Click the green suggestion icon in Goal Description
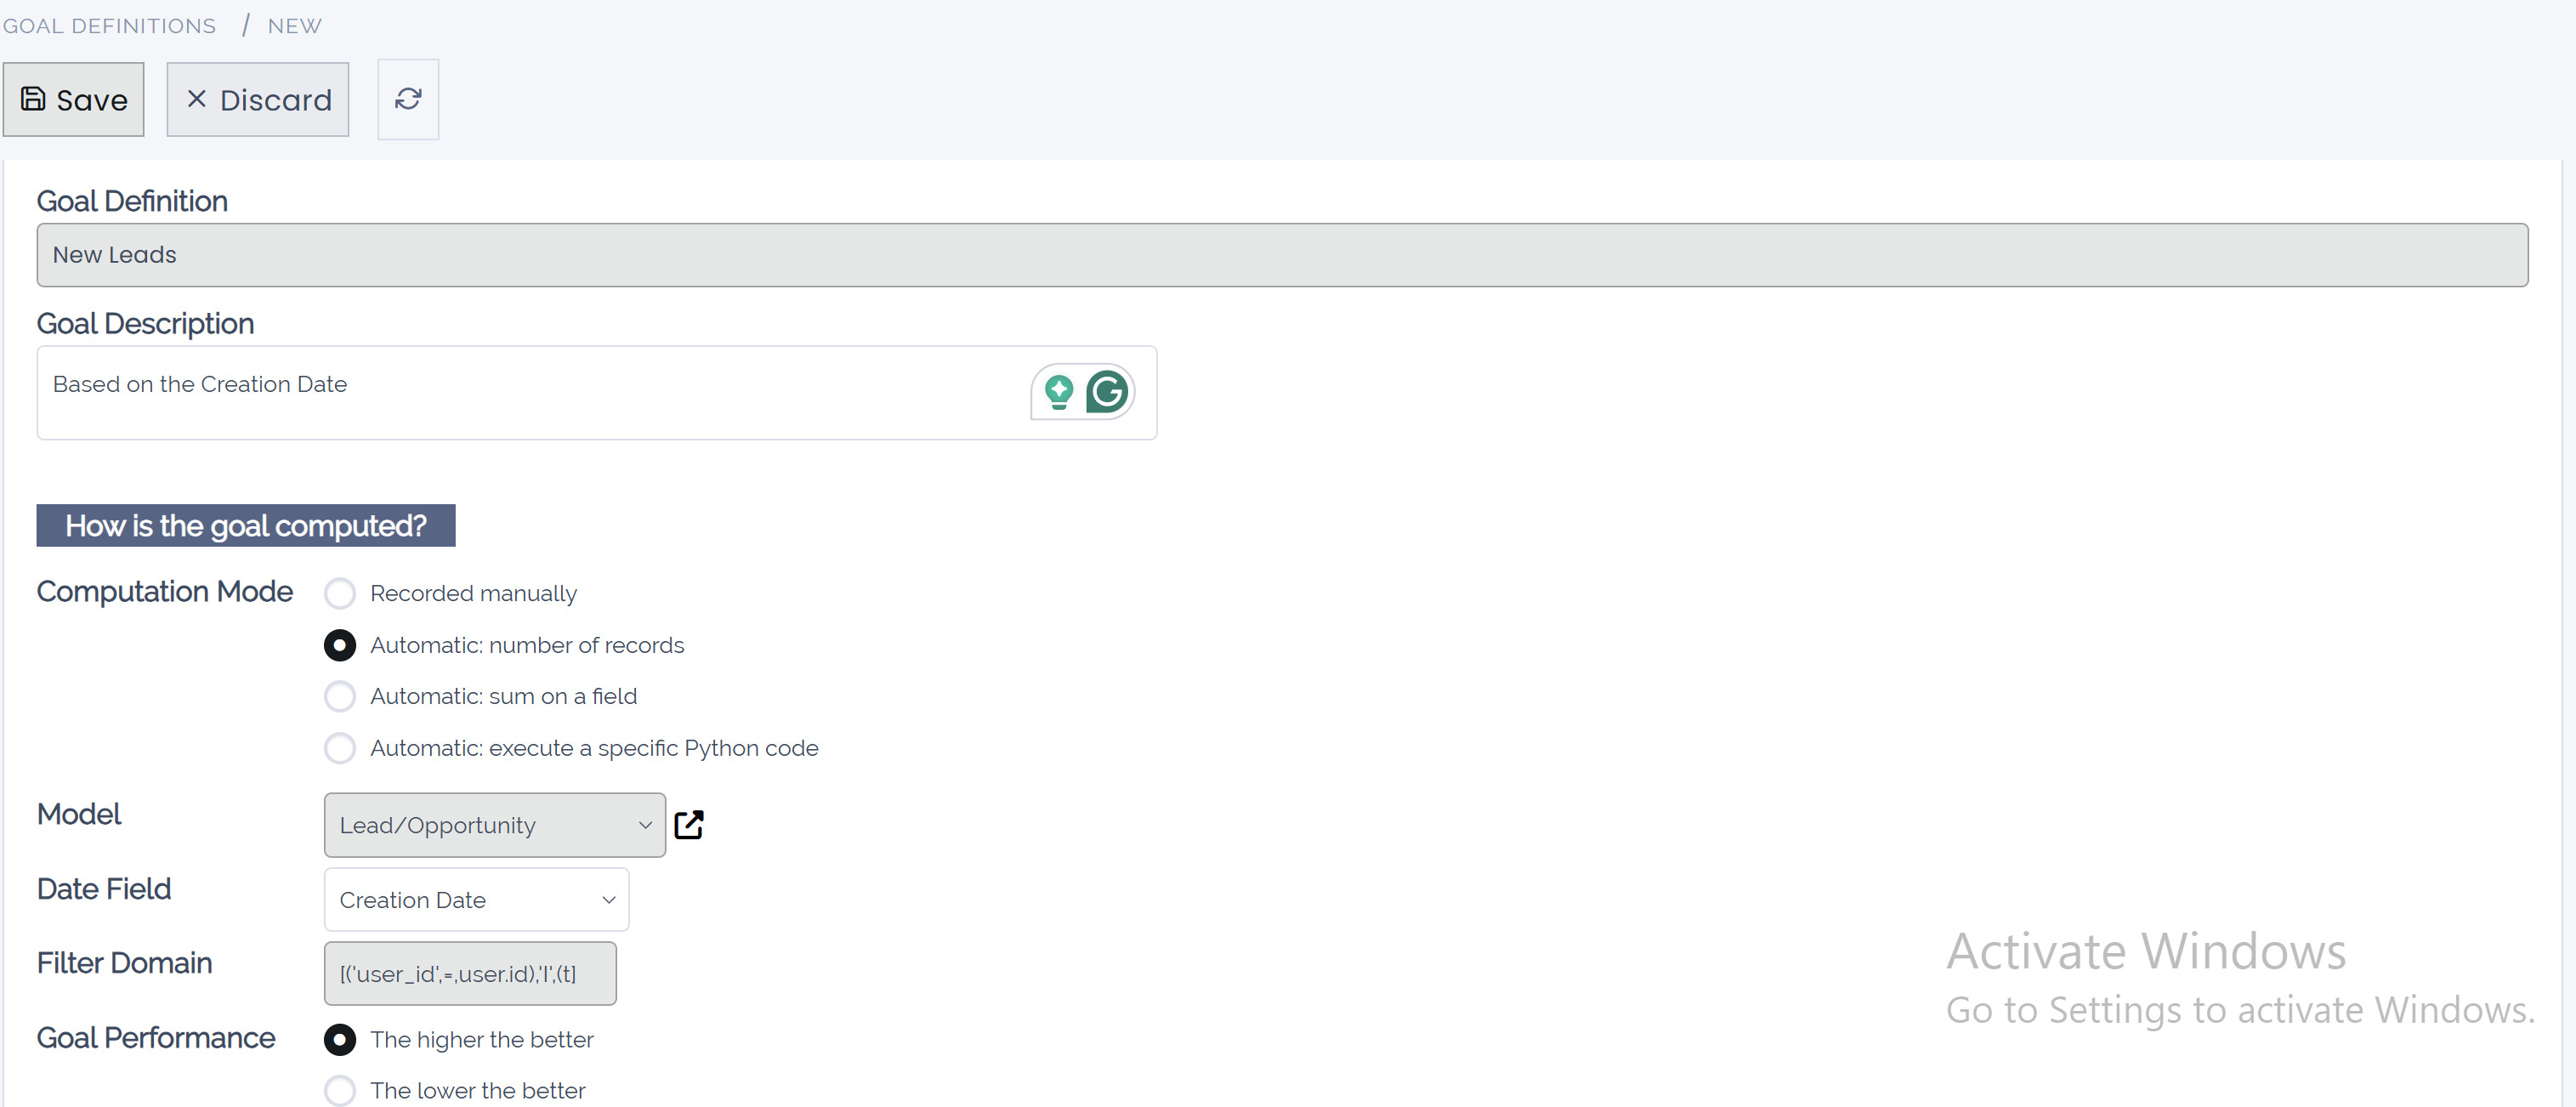2576x1107 pixels. [x=1058, y=392]
